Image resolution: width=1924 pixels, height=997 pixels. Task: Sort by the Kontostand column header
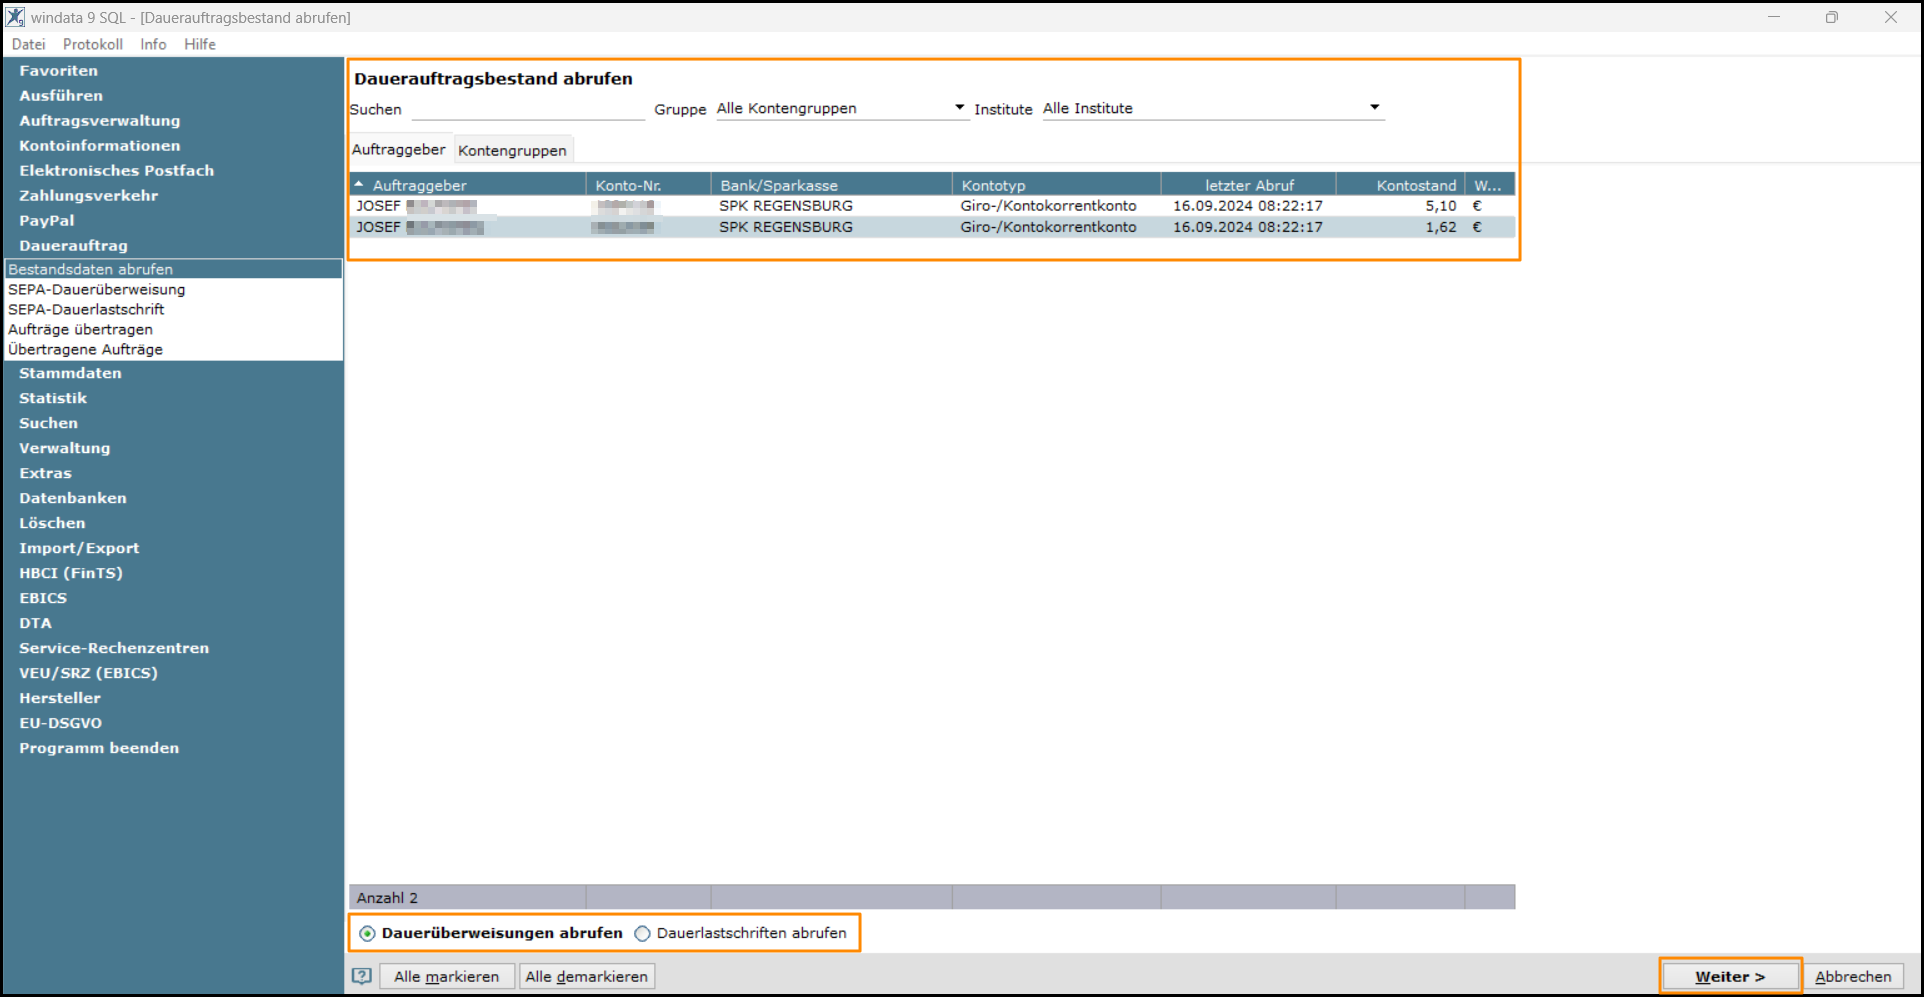1400,185
